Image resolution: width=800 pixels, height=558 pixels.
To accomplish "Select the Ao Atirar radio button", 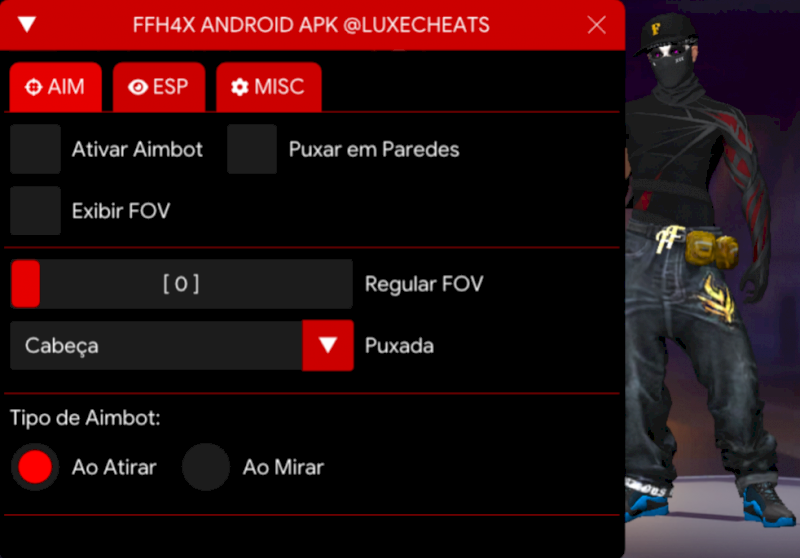I will [x=35, y=467].
